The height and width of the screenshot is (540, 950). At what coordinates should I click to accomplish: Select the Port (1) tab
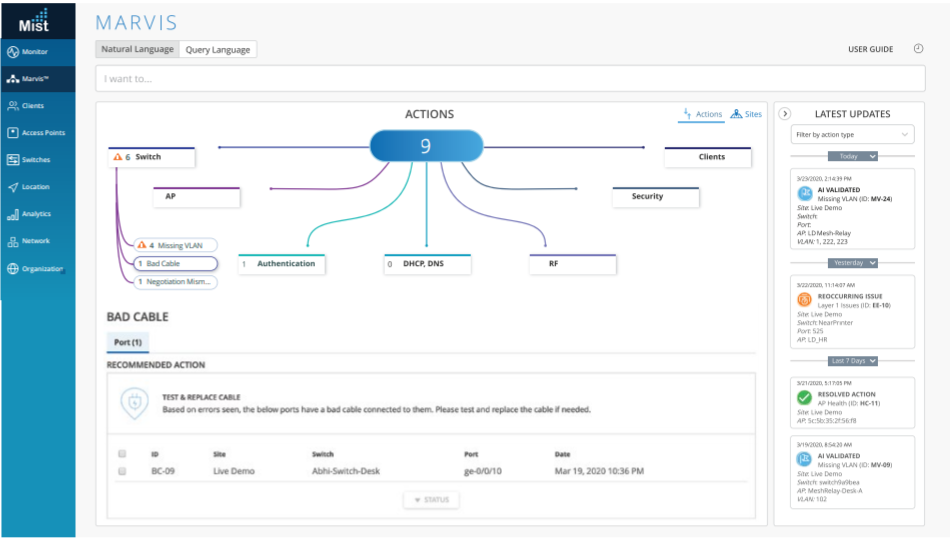pos(128,342)
